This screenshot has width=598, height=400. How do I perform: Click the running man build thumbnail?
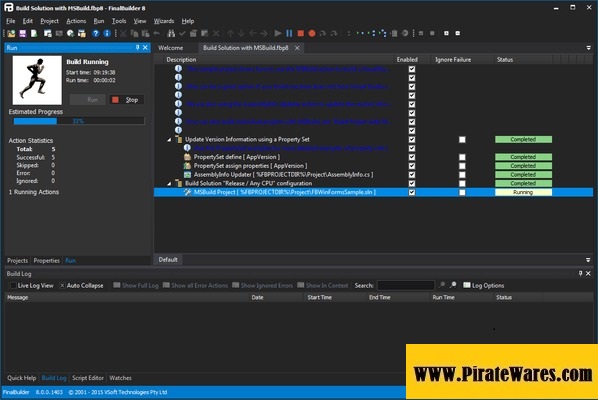point(37,80)
